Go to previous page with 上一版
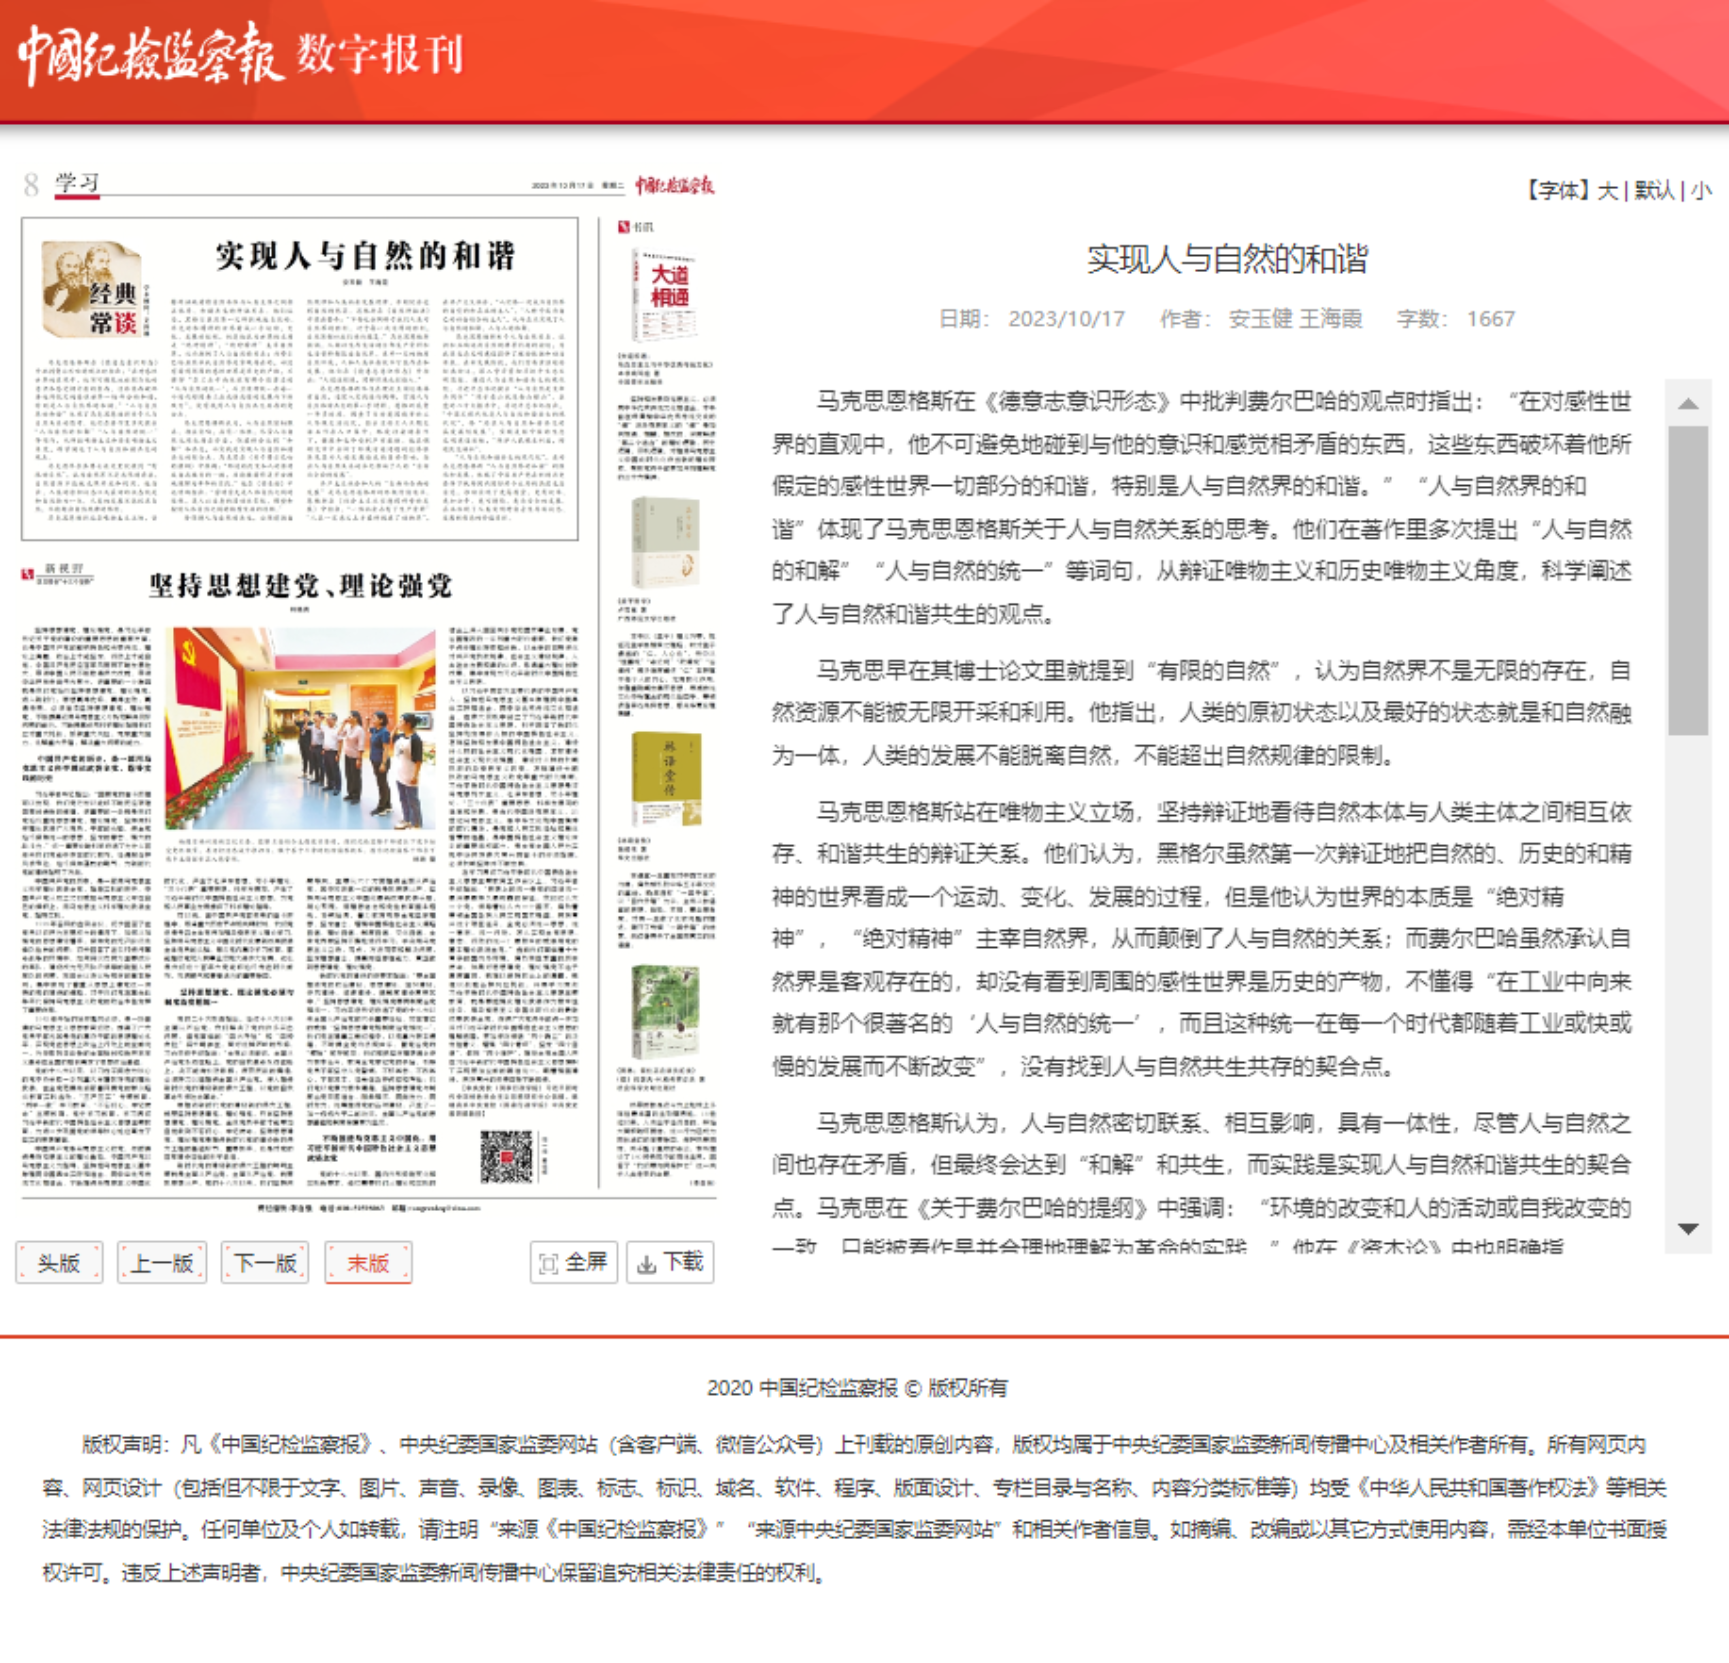1729x1663 pixels. point(162,1262)
